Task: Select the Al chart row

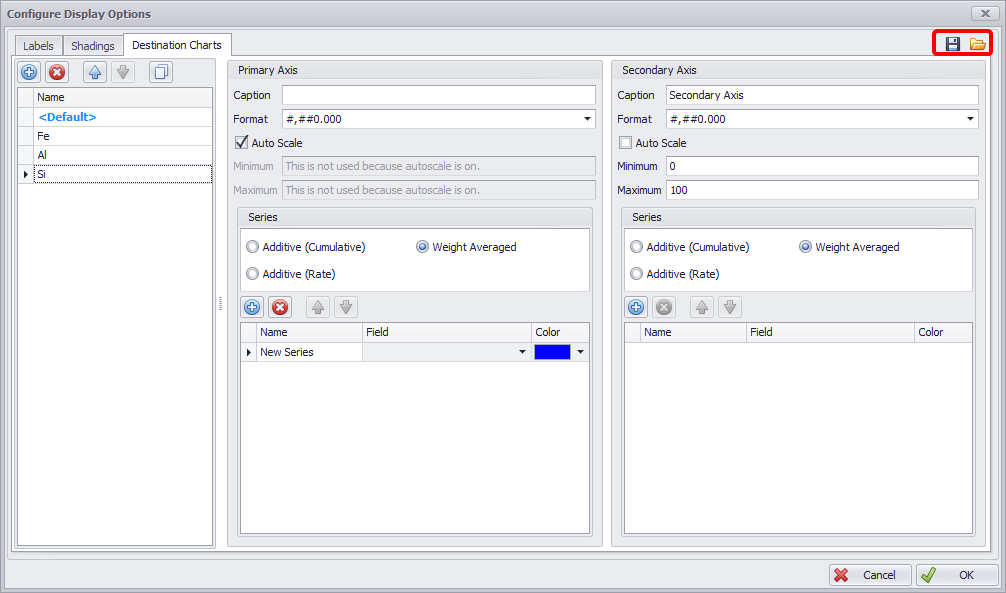Action: (123, 155)
